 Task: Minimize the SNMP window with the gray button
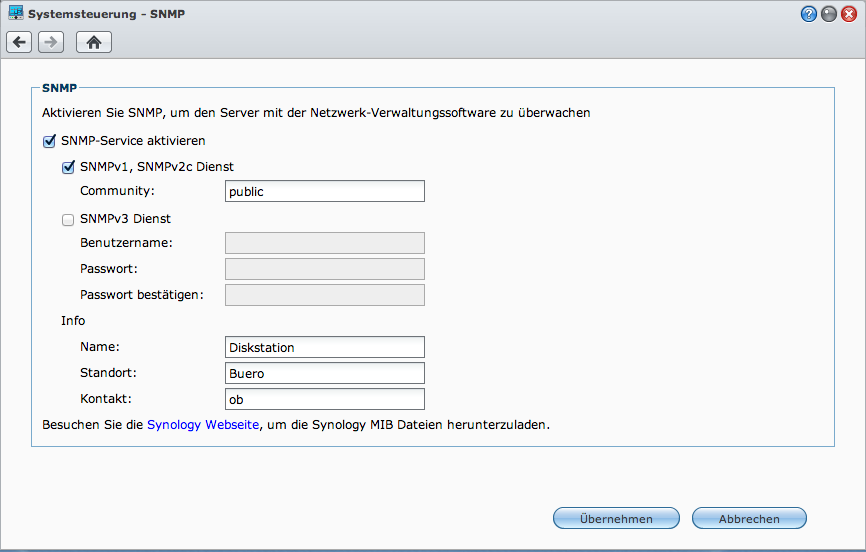[829, 14]
